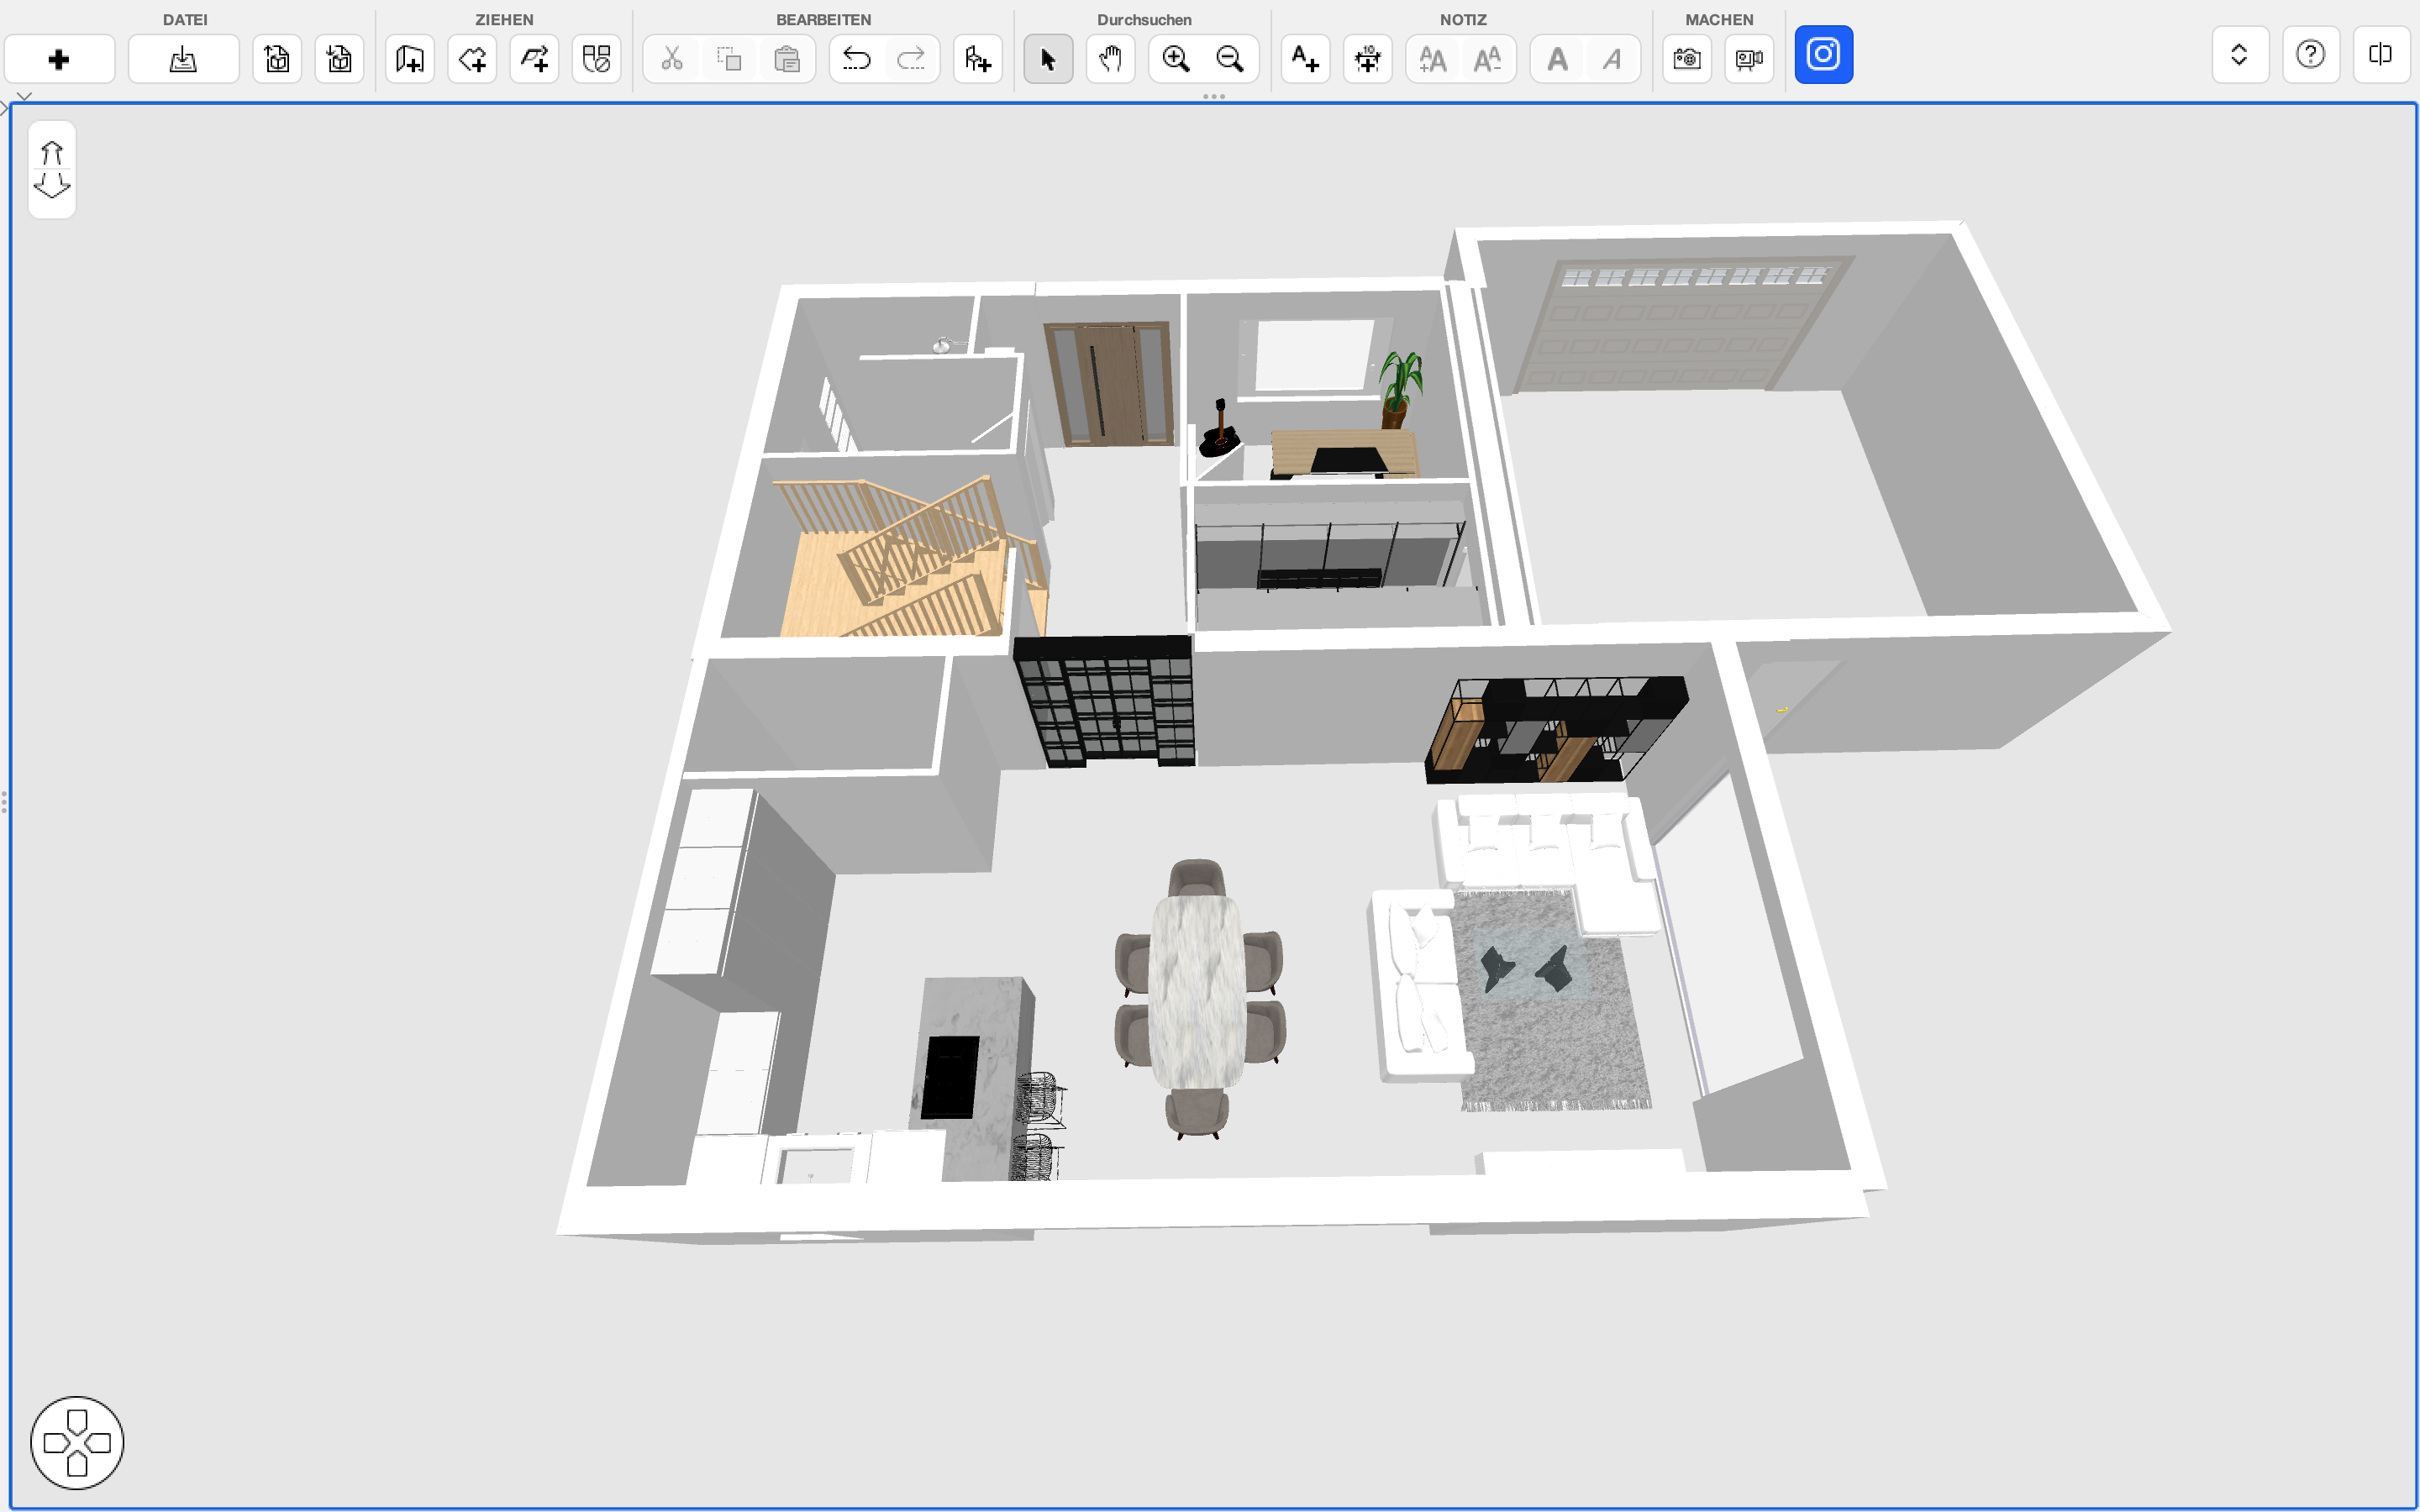
Task: Toggle the split view panel button
Action: [2380, 55]
